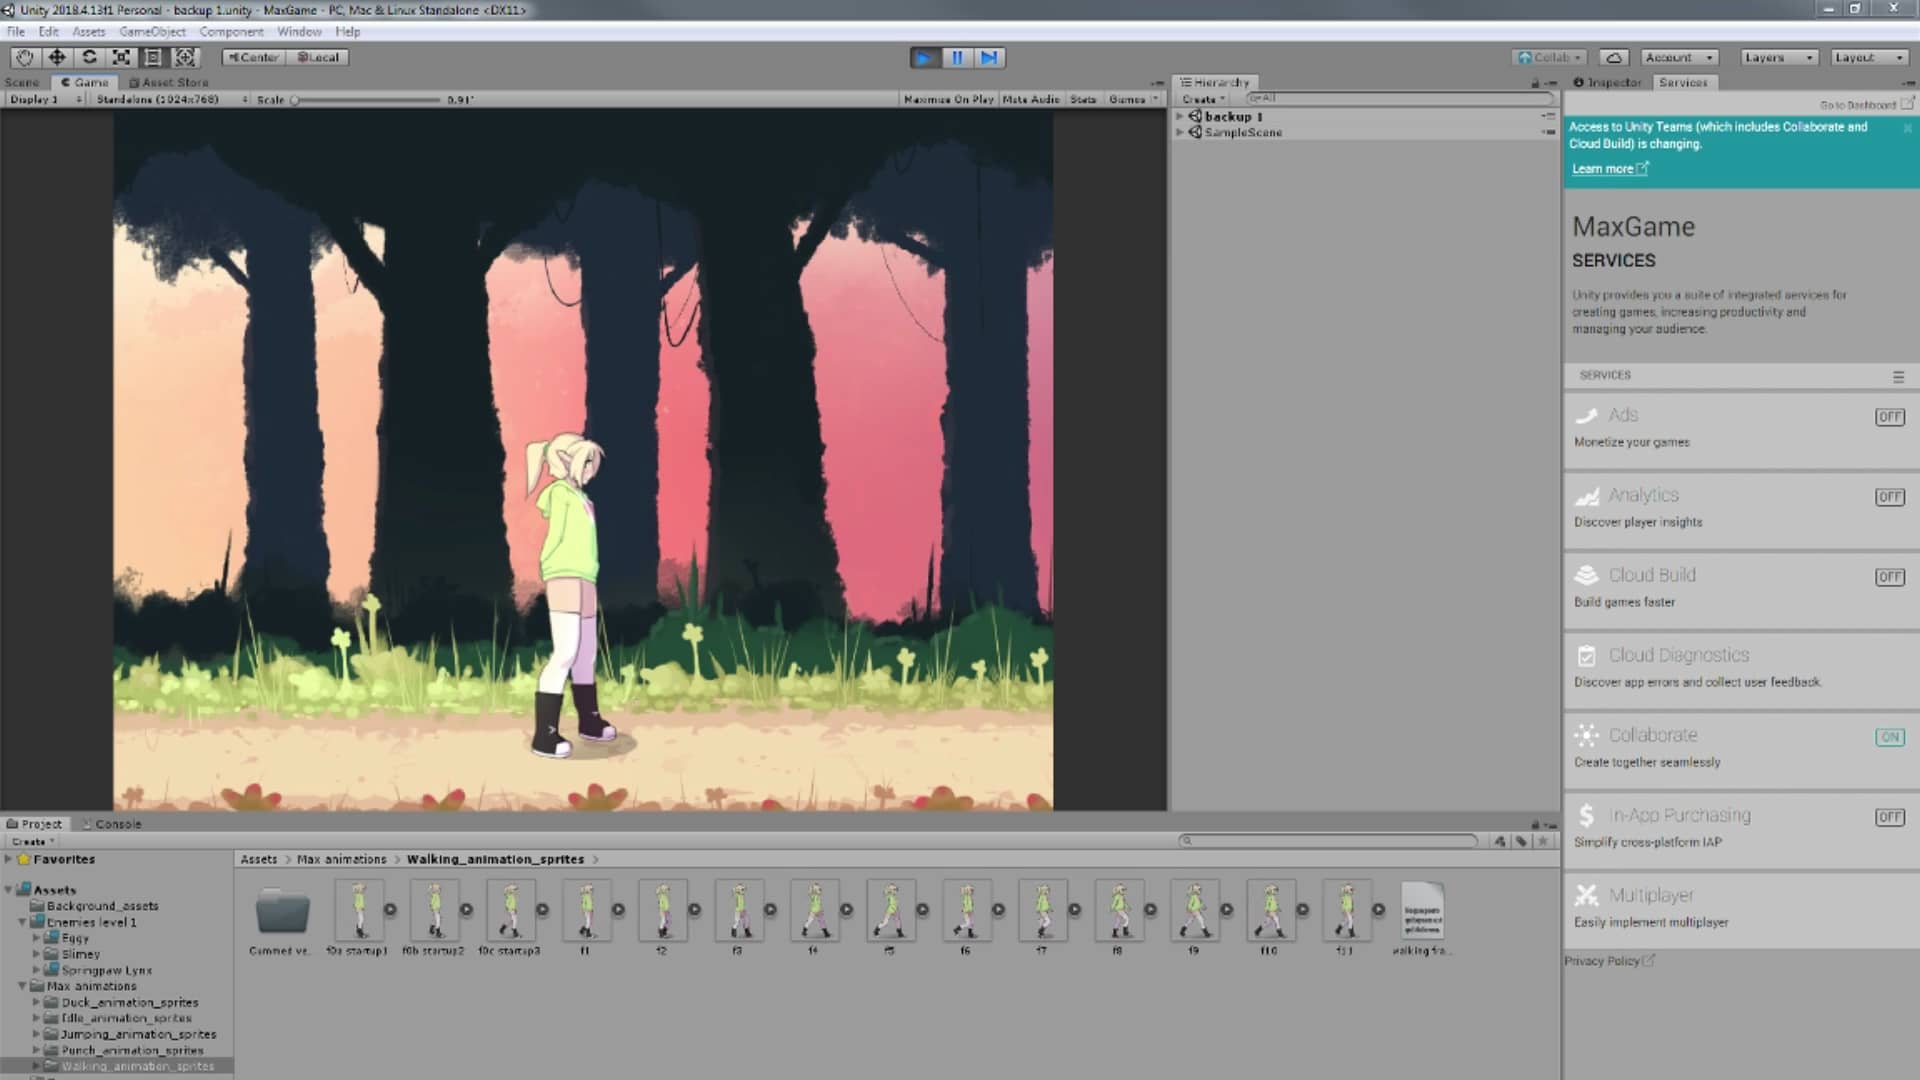Select the Rotate tool
Viewport: 1920px width, 1080px height.
pyautogui.click(x=88, y=57)
